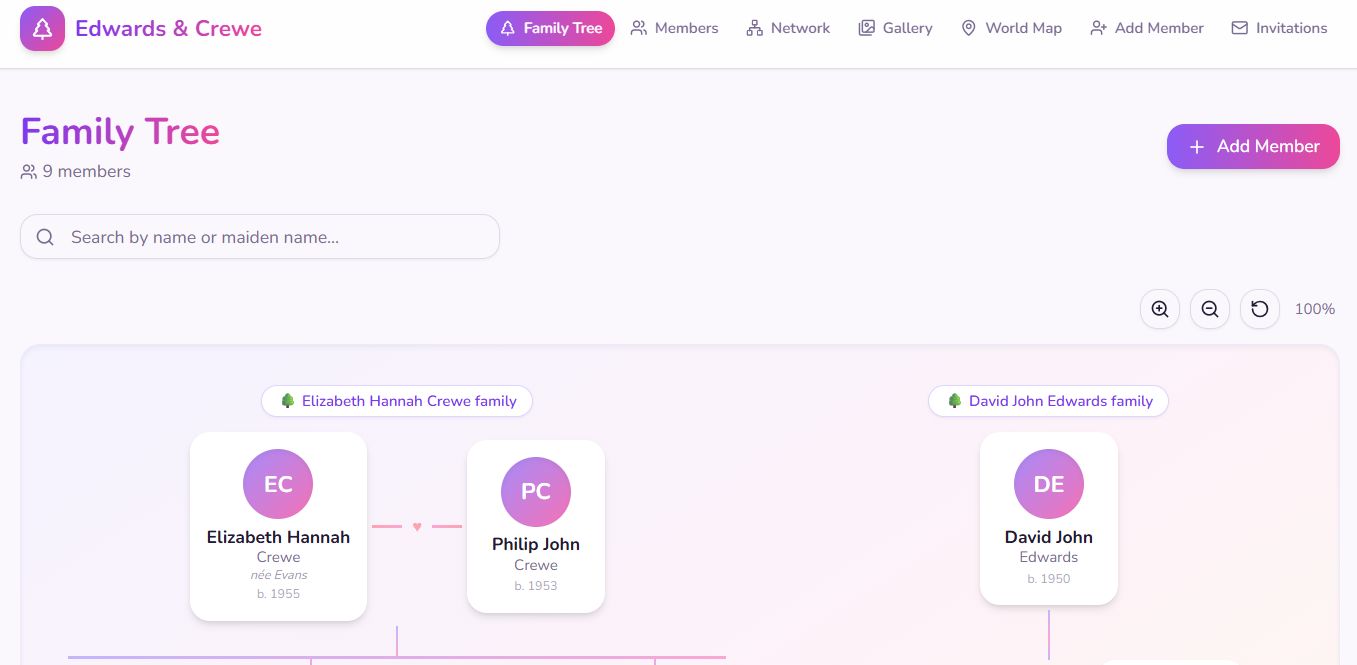Click the b. 1953 birth year text
The height and width of the screenshot is (665, 1357).
[536, 586]
